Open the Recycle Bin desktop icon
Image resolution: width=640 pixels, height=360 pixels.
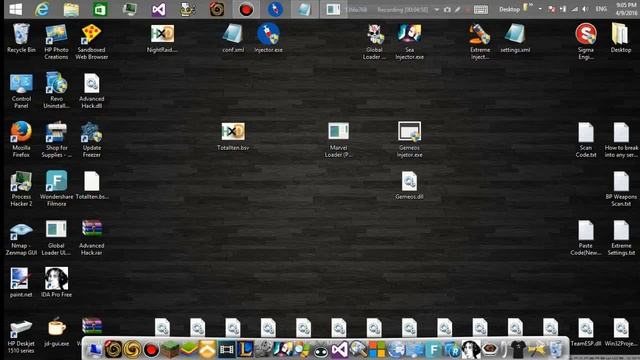(21, 38)
